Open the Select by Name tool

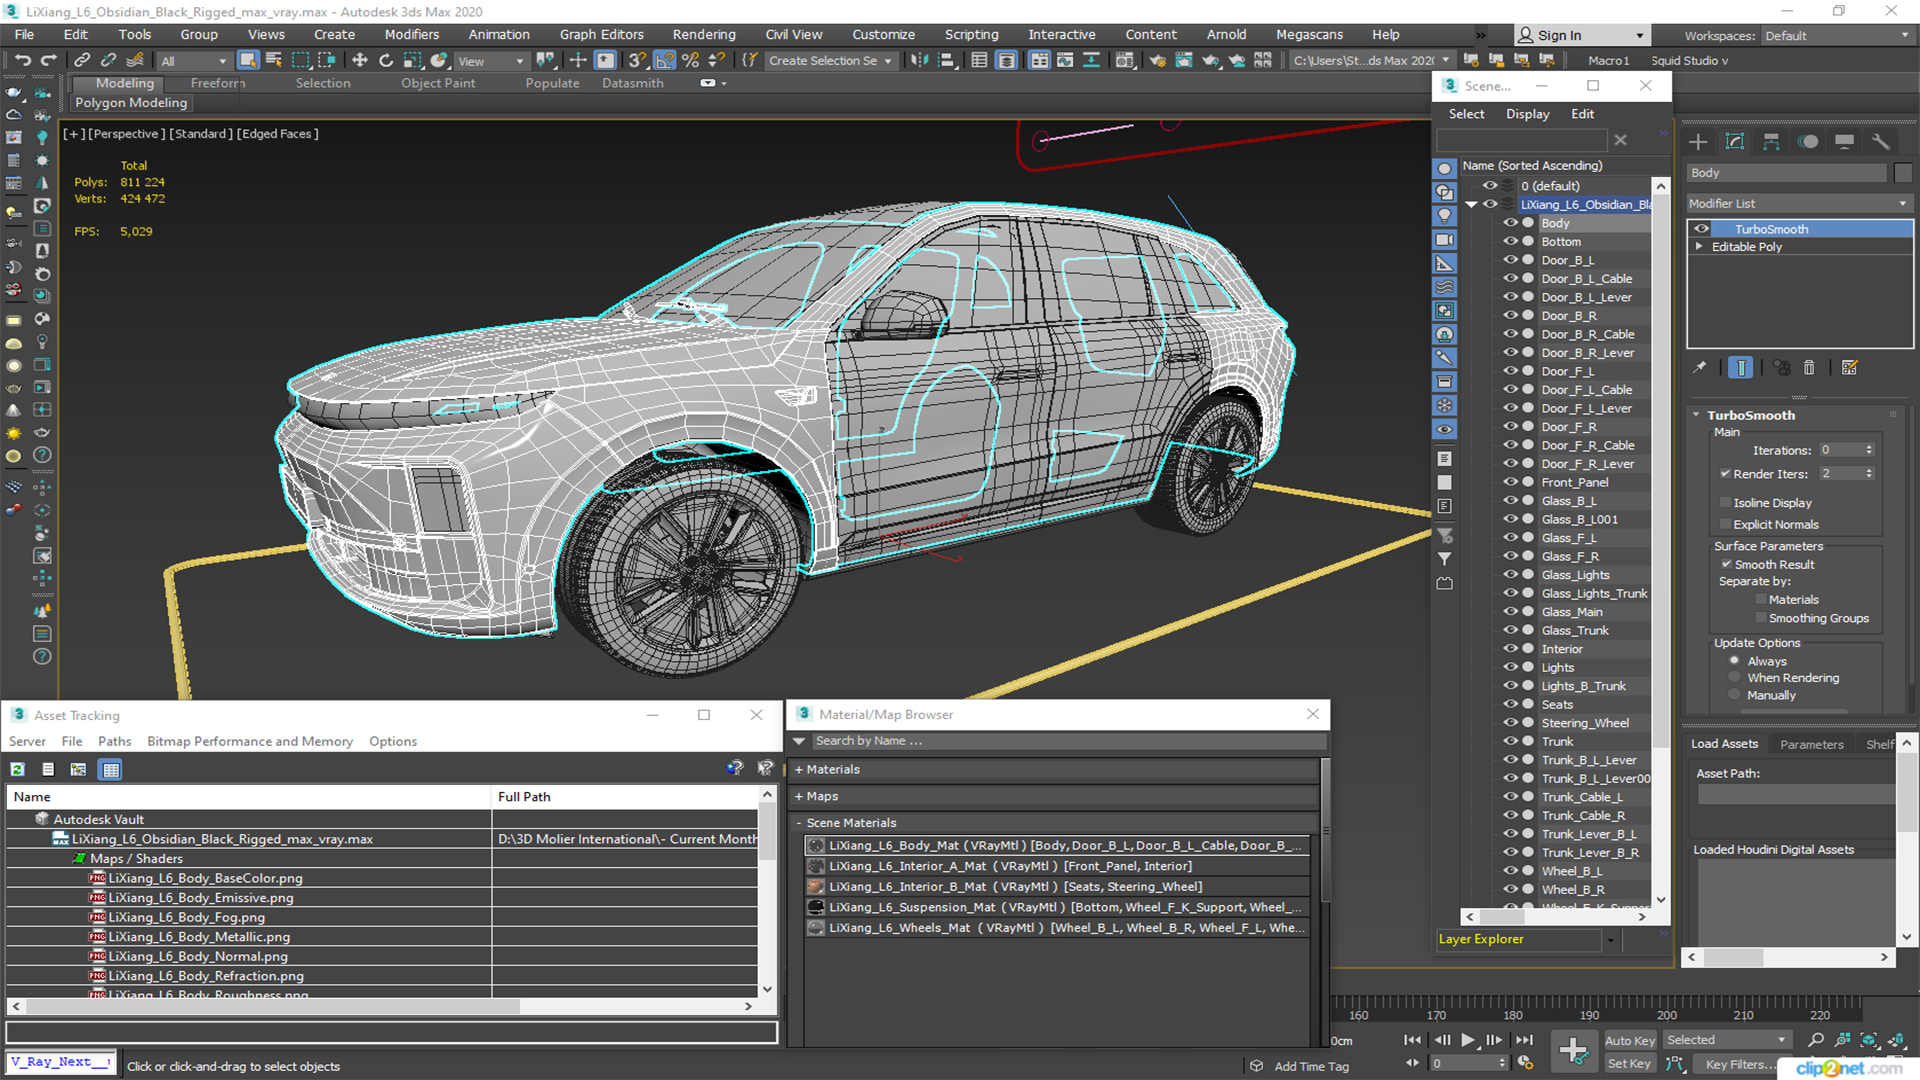[x=274, y=61]
